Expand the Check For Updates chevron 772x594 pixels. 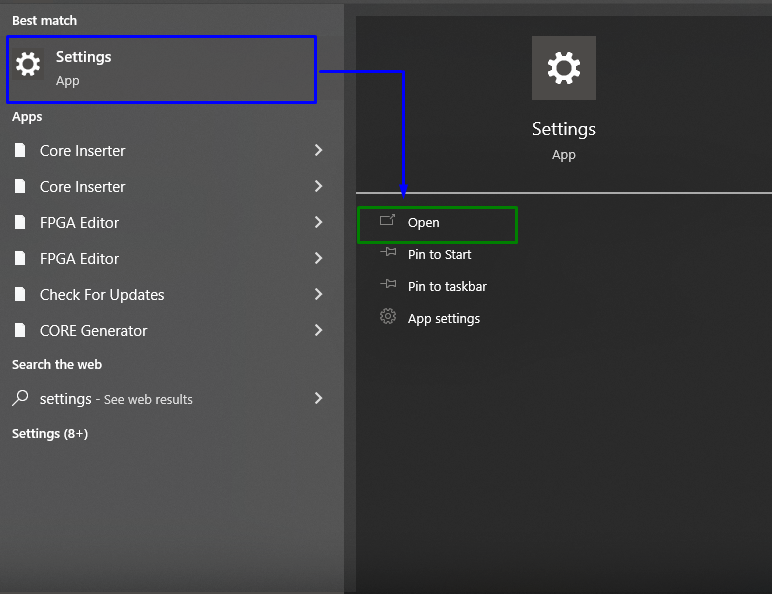click(319, 294)
